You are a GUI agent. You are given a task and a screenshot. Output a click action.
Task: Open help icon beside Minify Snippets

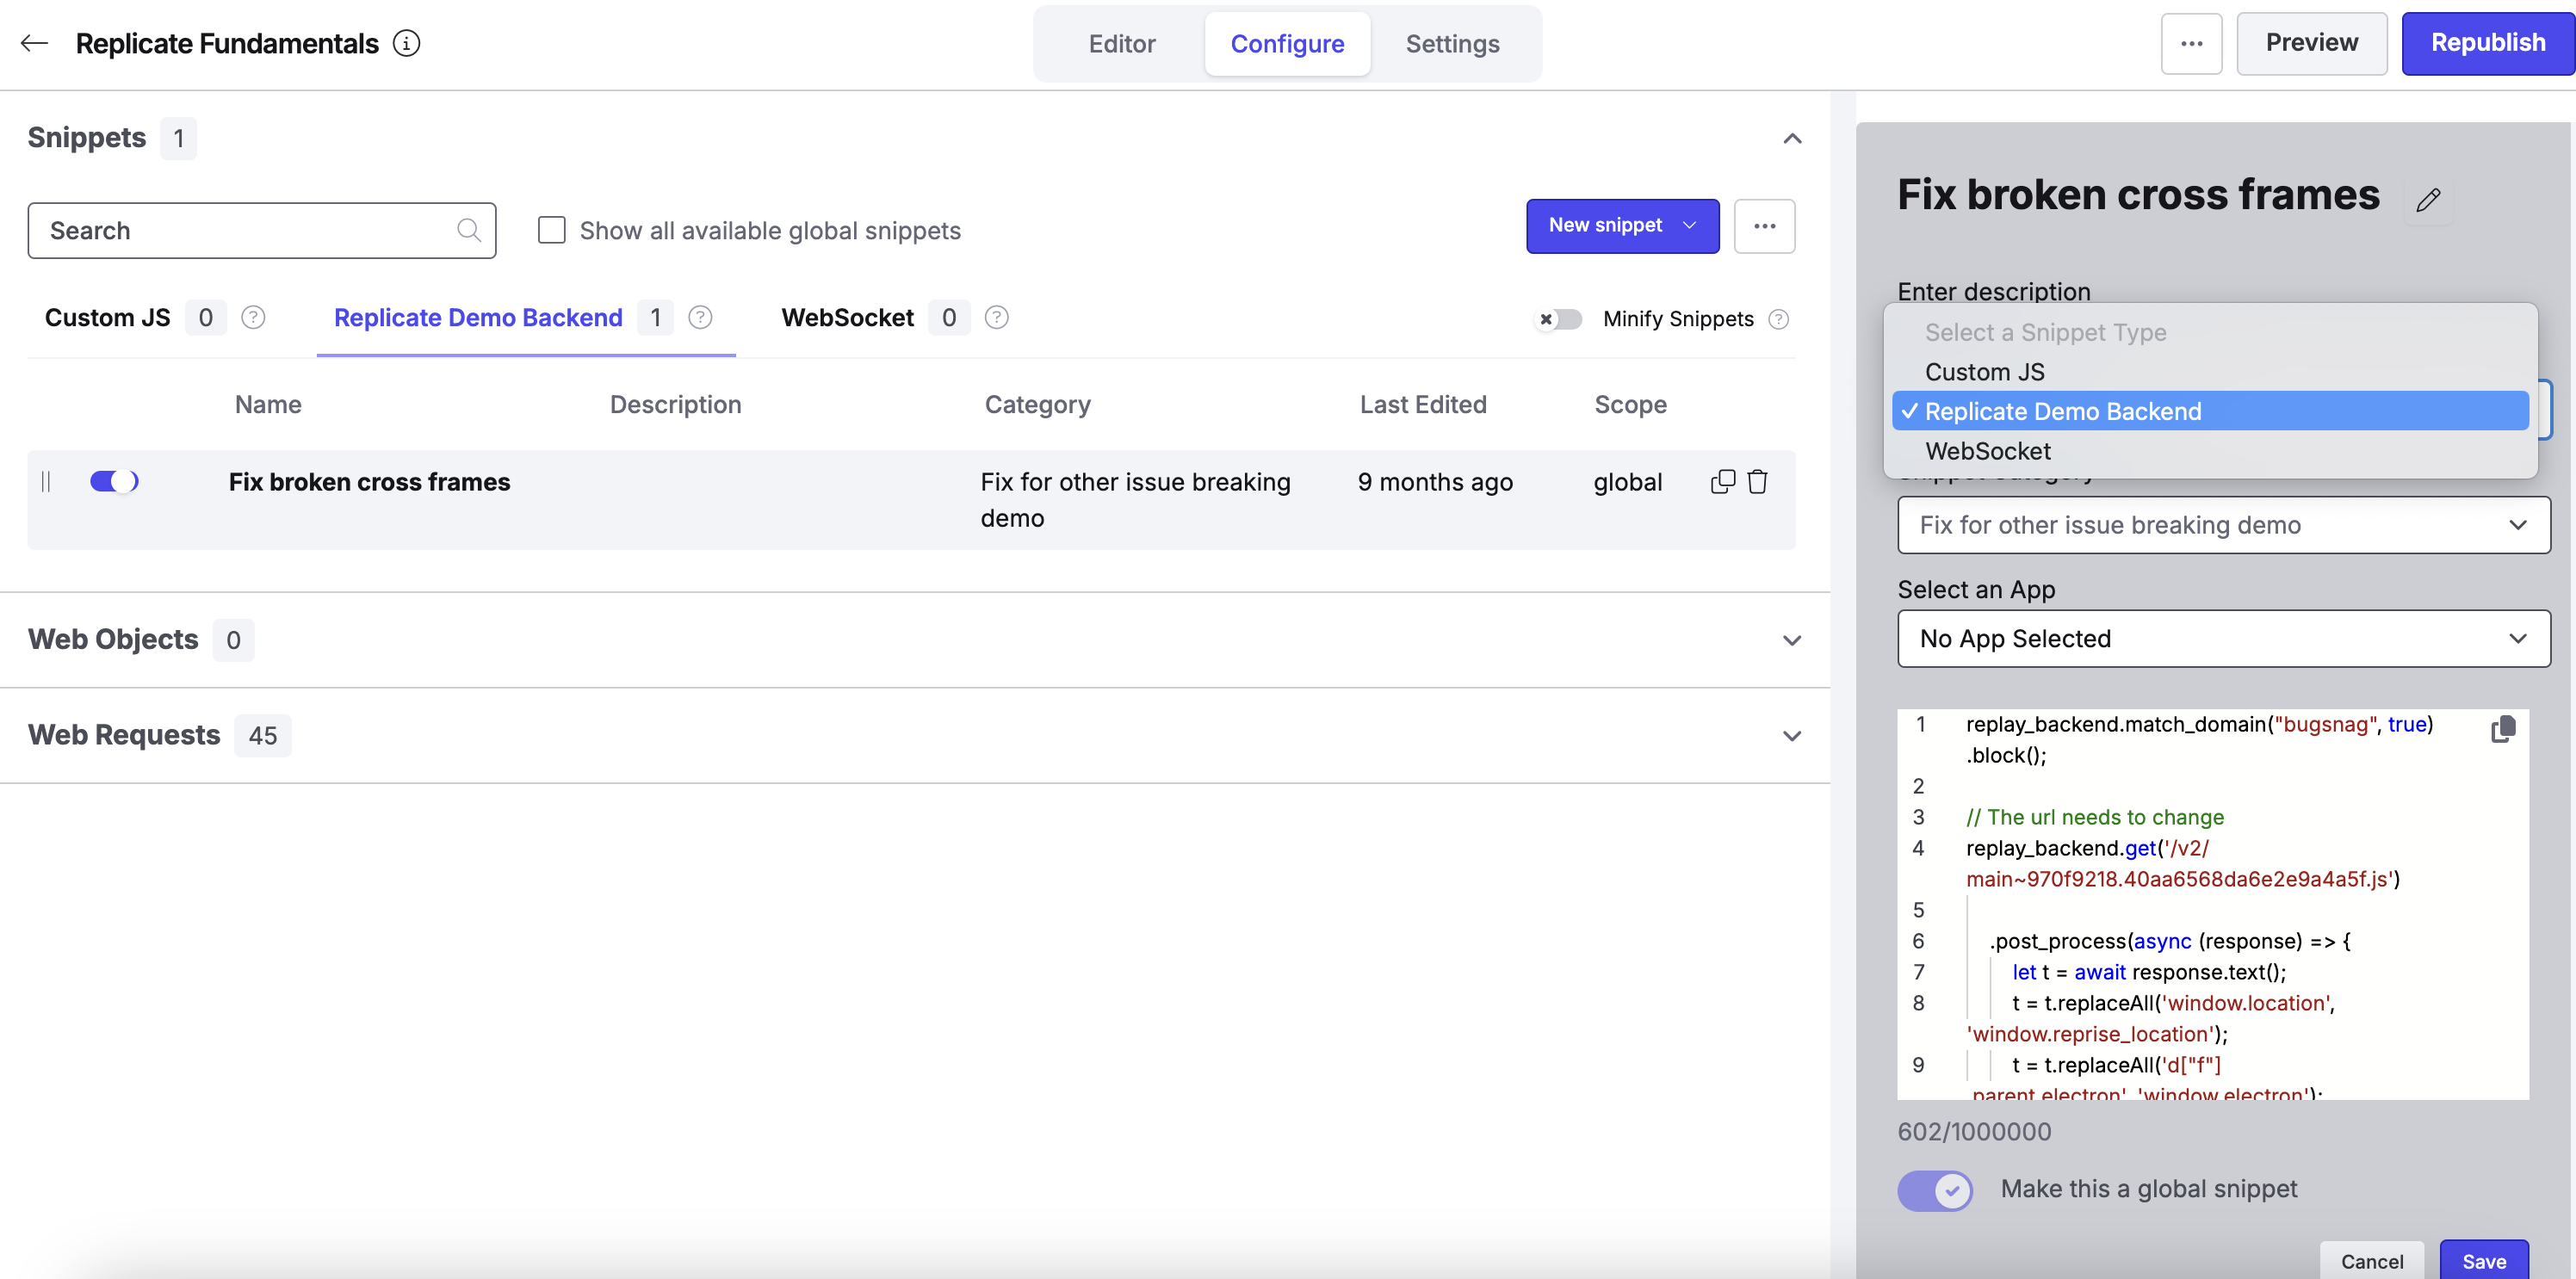click(x=1778, y=319)
